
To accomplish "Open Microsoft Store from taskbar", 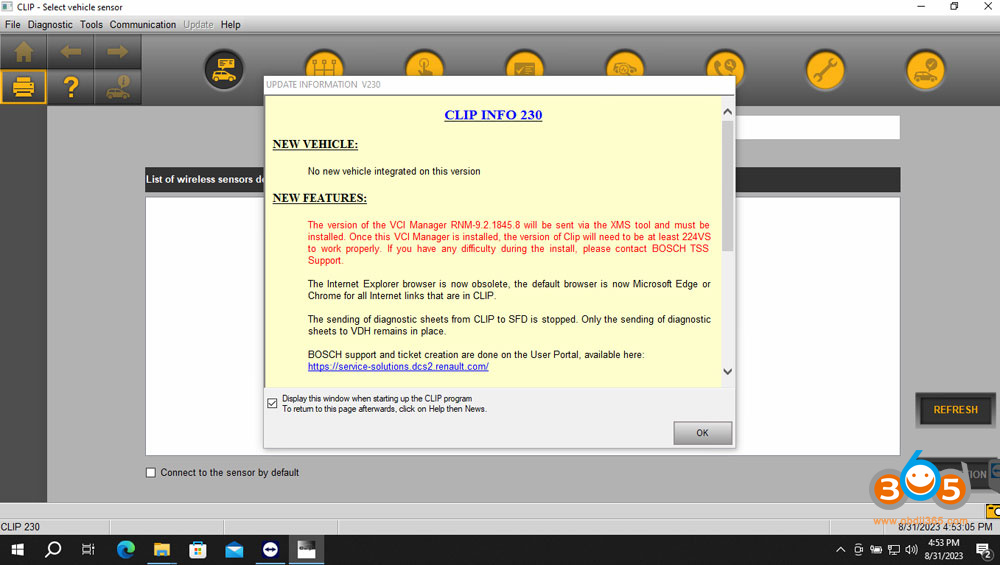I will click(x=198, y=550).
